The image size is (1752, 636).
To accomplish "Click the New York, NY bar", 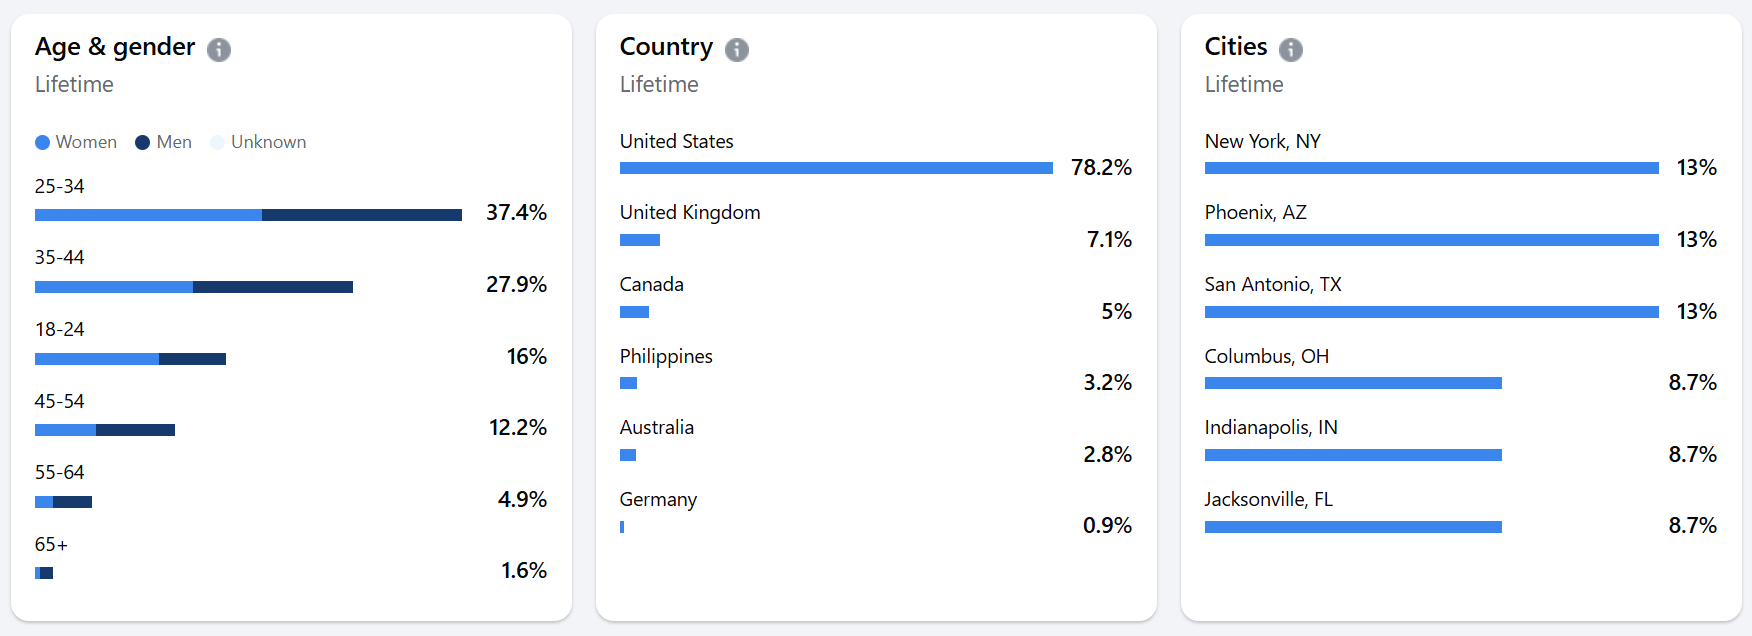I will coord(1431,168).
